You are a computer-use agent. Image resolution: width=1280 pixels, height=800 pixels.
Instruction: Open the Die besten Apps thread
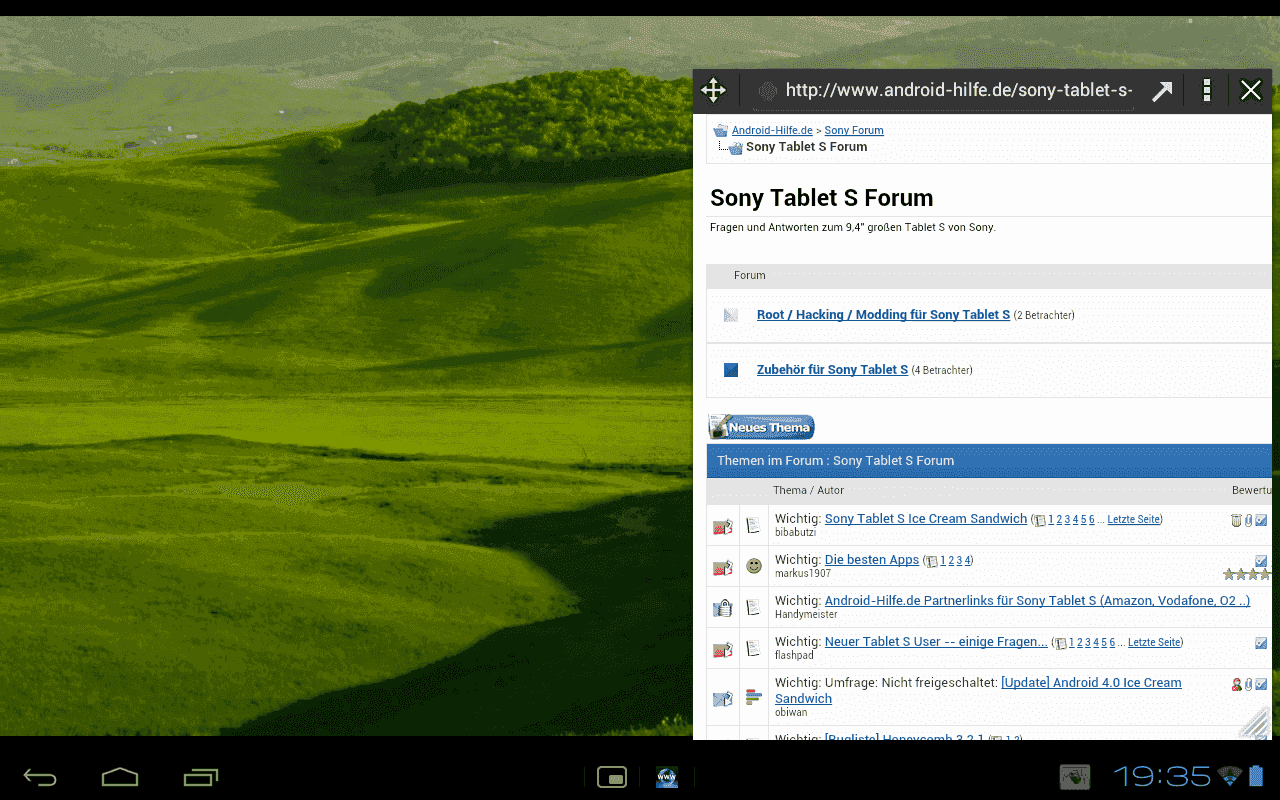coord(872,559)
